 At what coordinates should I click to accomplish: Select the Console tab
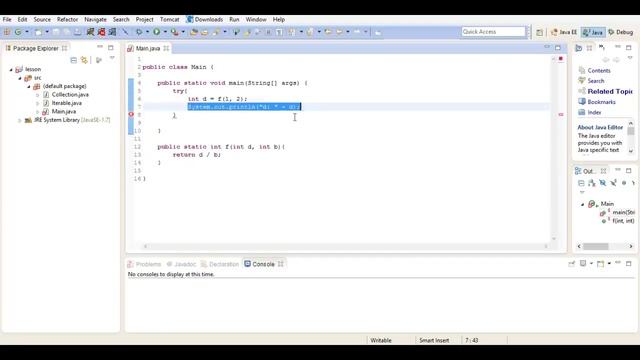click(263, 264)
